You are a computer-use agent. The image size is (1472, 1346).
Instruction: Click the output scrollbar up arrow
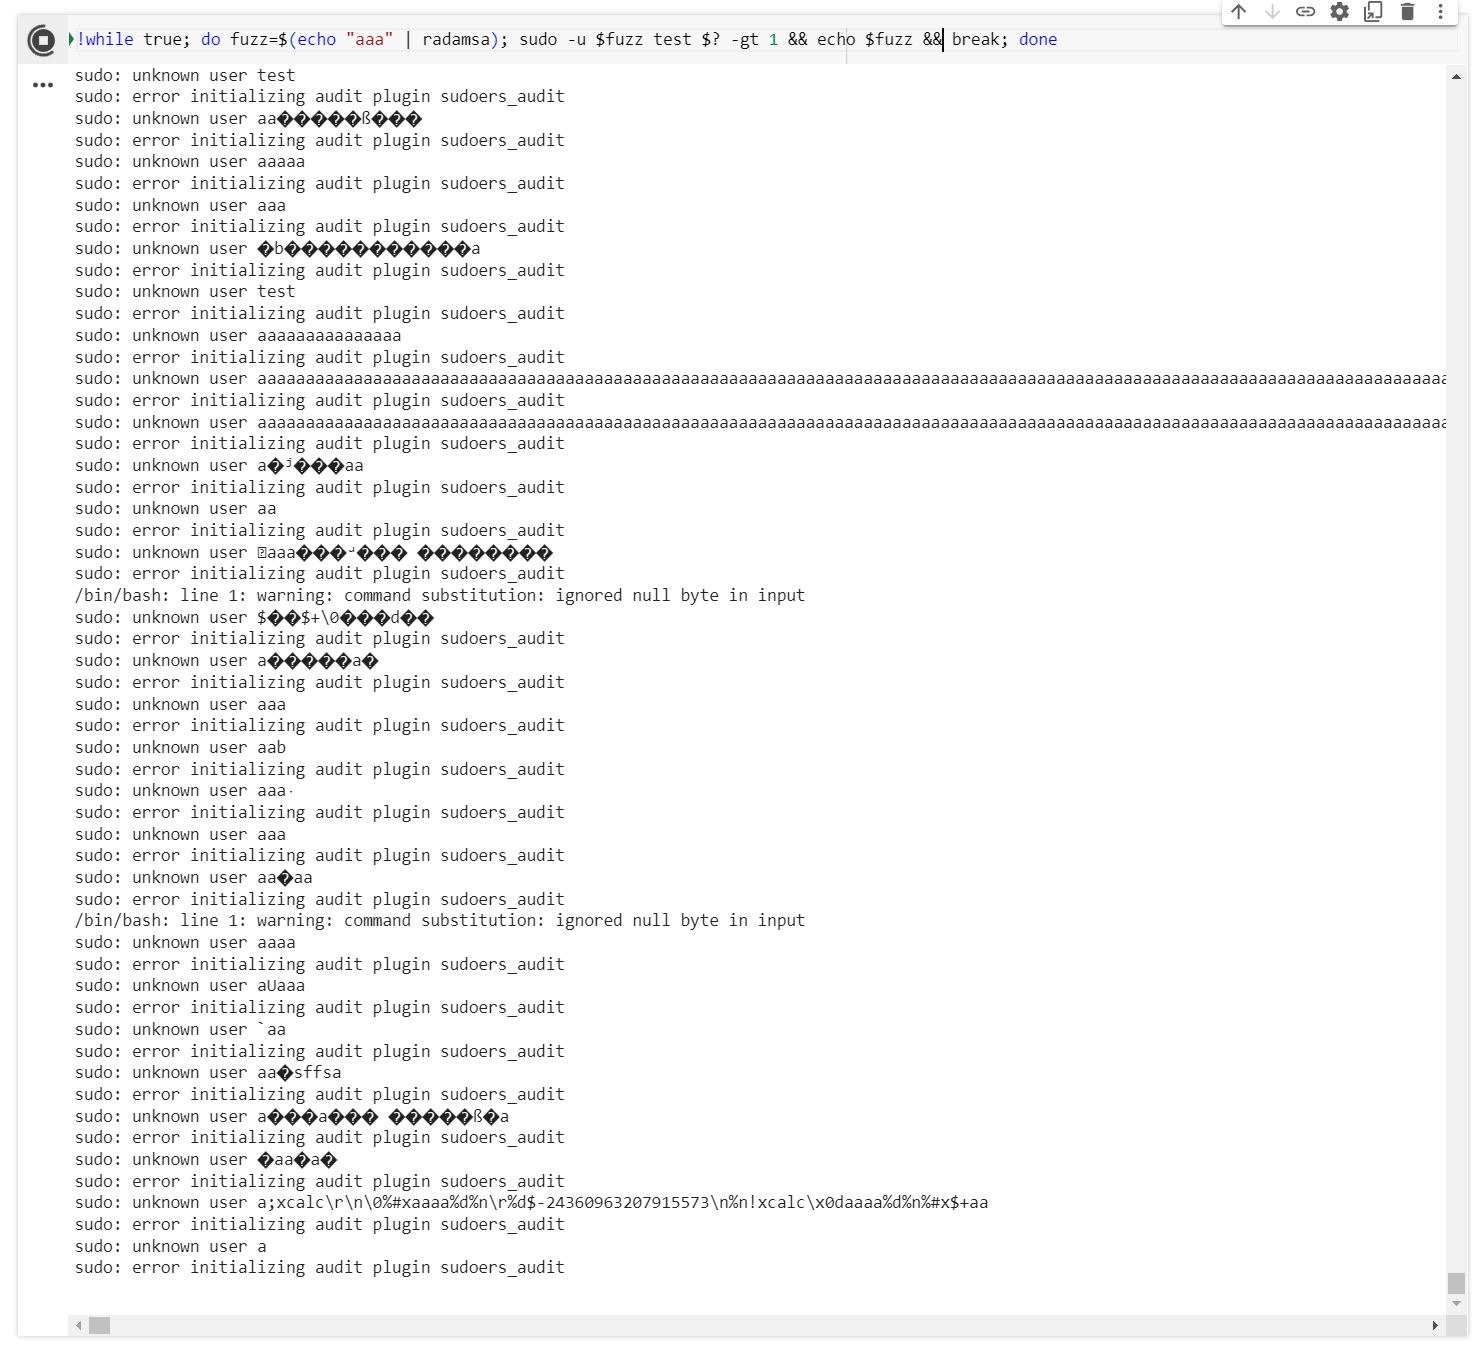1456,77
